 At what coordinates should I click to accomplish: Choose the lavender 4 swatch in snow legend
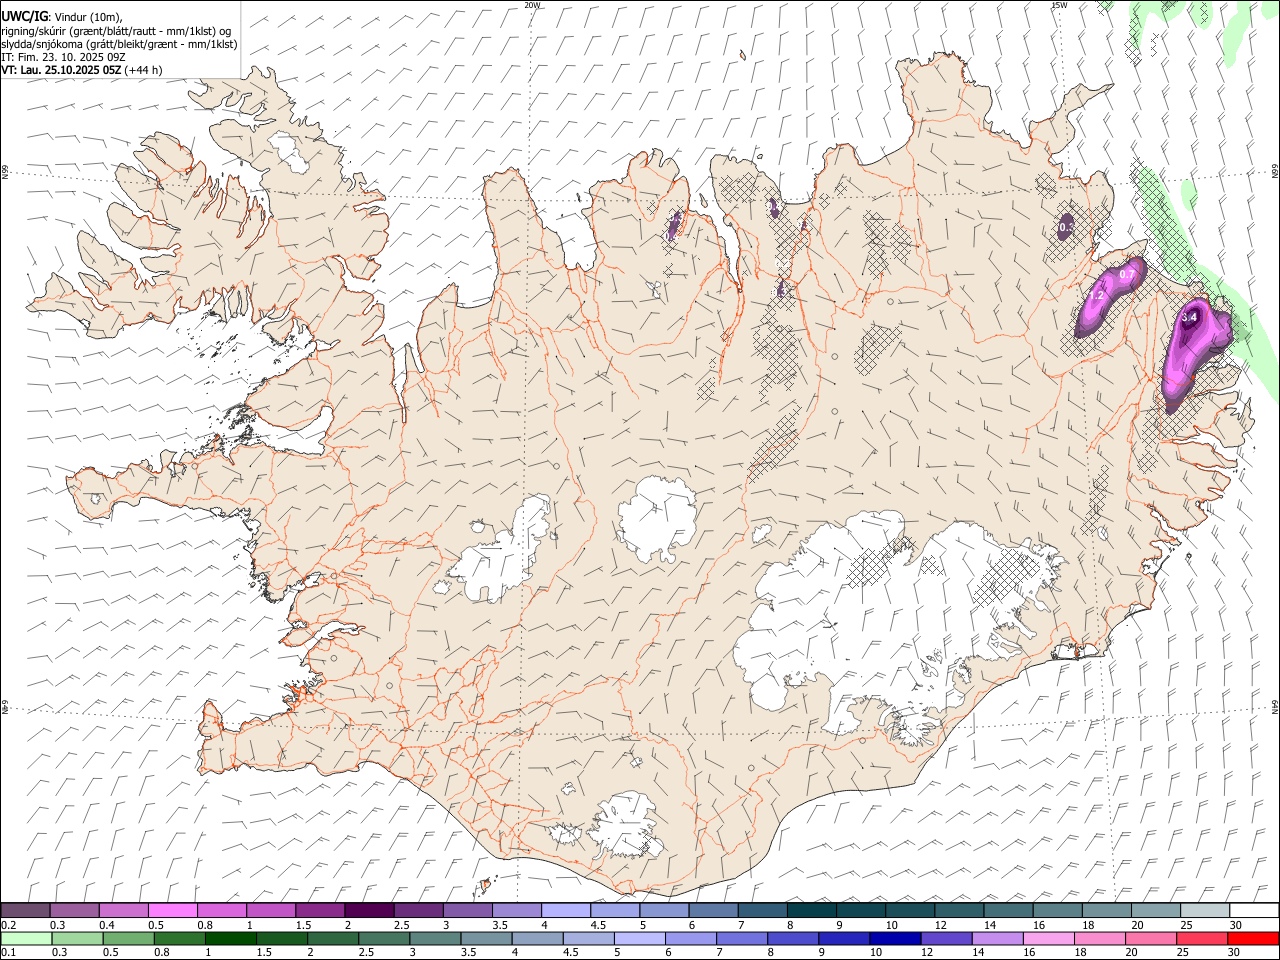point(566,911)
